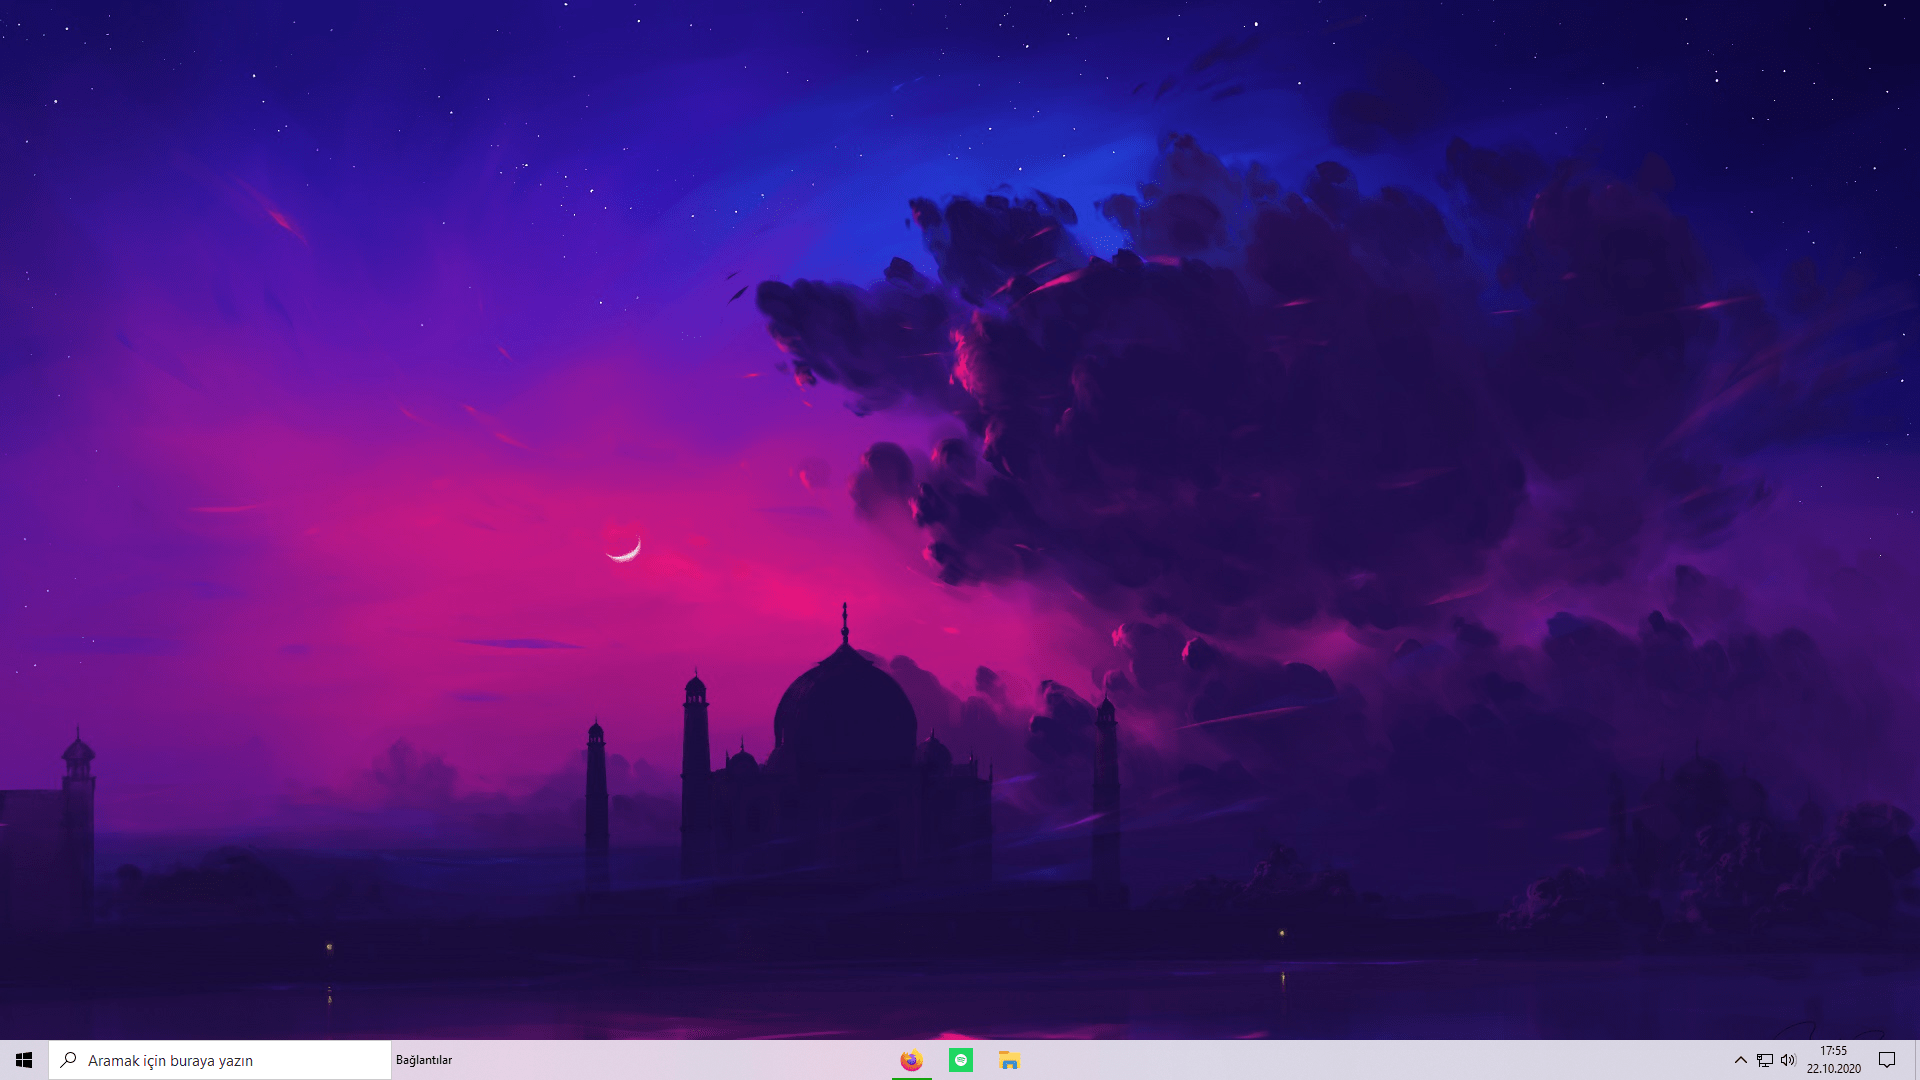Click the Show desktop strip at the taskbar edge

(1916, 1060)
